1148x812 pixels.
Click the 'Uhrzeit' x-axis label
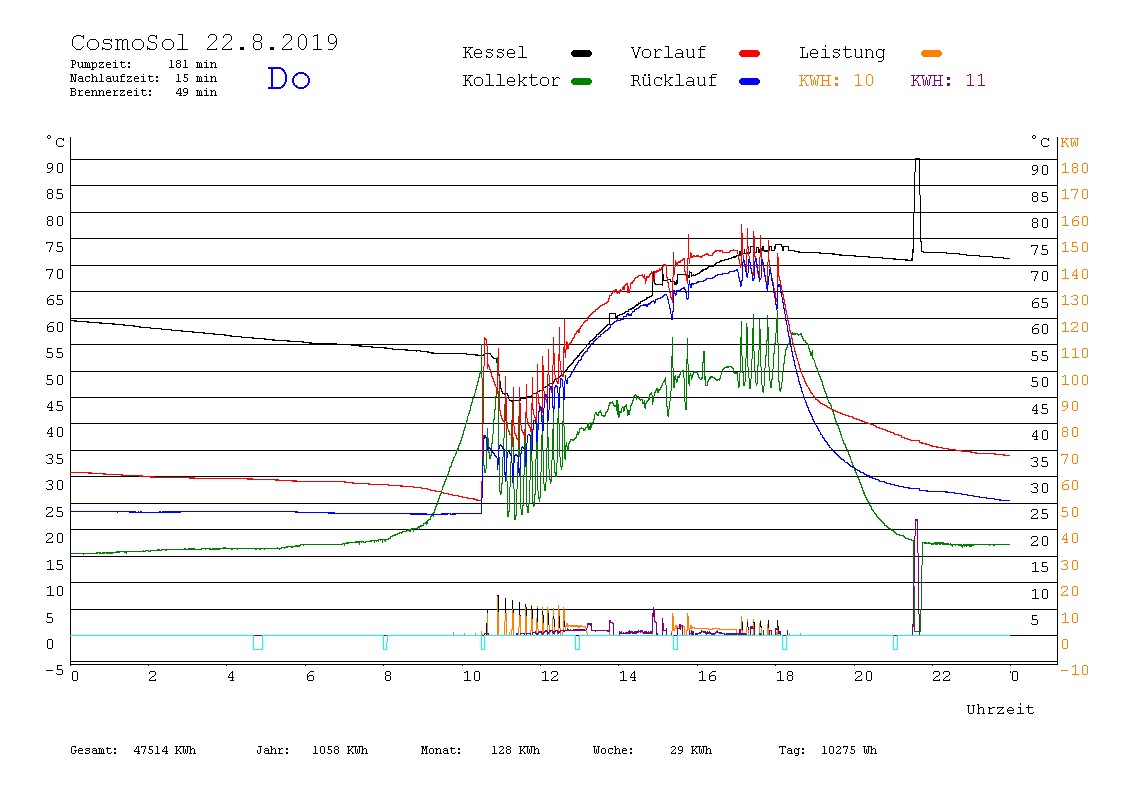tap(1000, 709)
